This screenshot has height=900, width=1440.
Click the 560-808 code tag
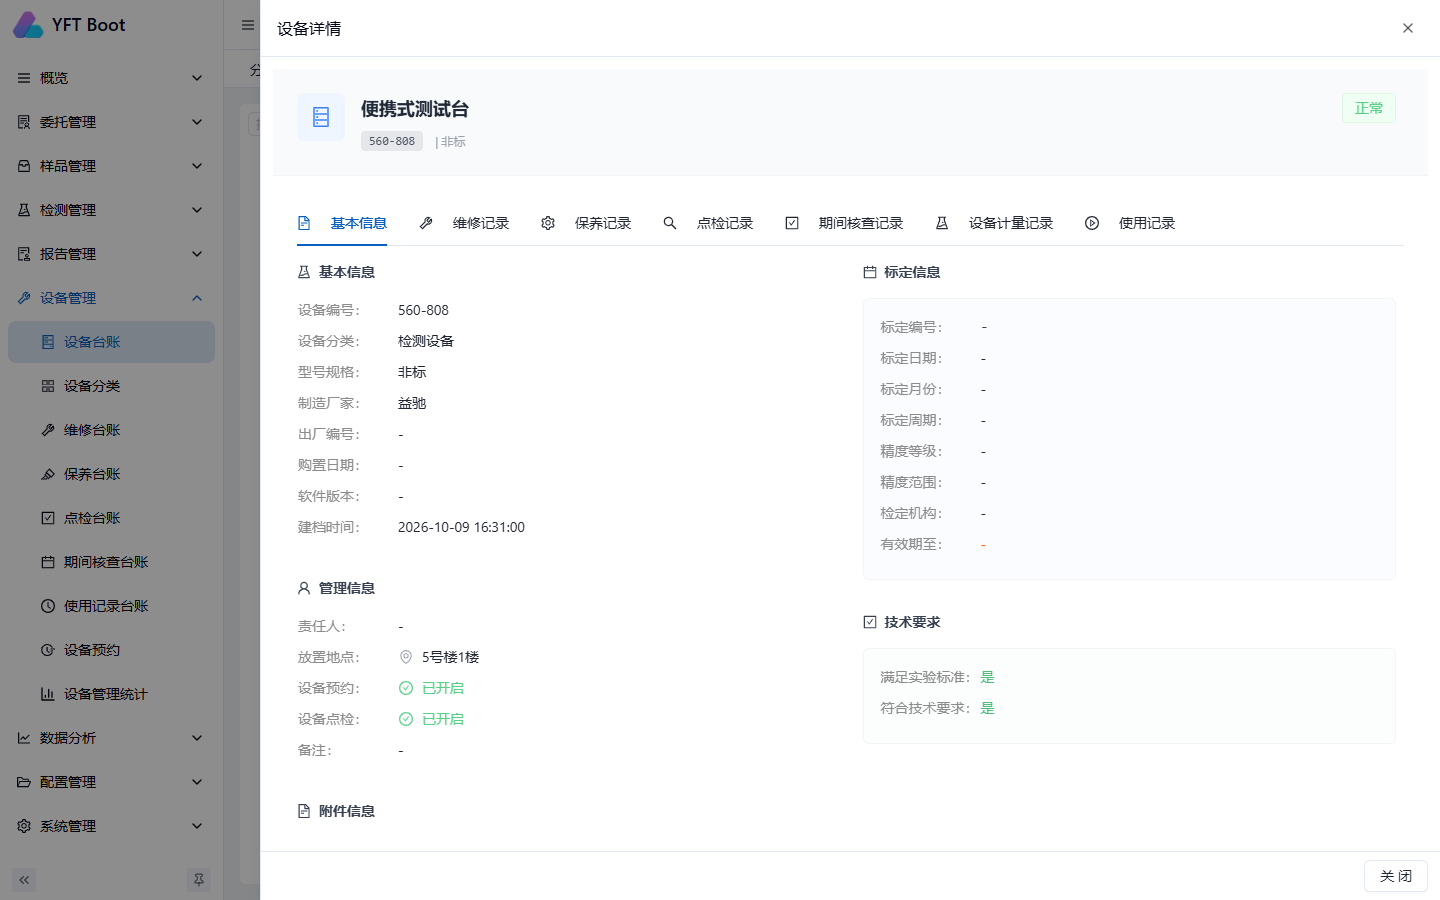pos(392,141)
